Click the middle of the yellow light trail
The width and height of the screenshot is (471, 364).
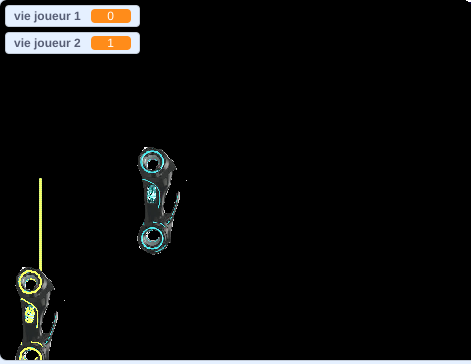(x=41, y=224)
